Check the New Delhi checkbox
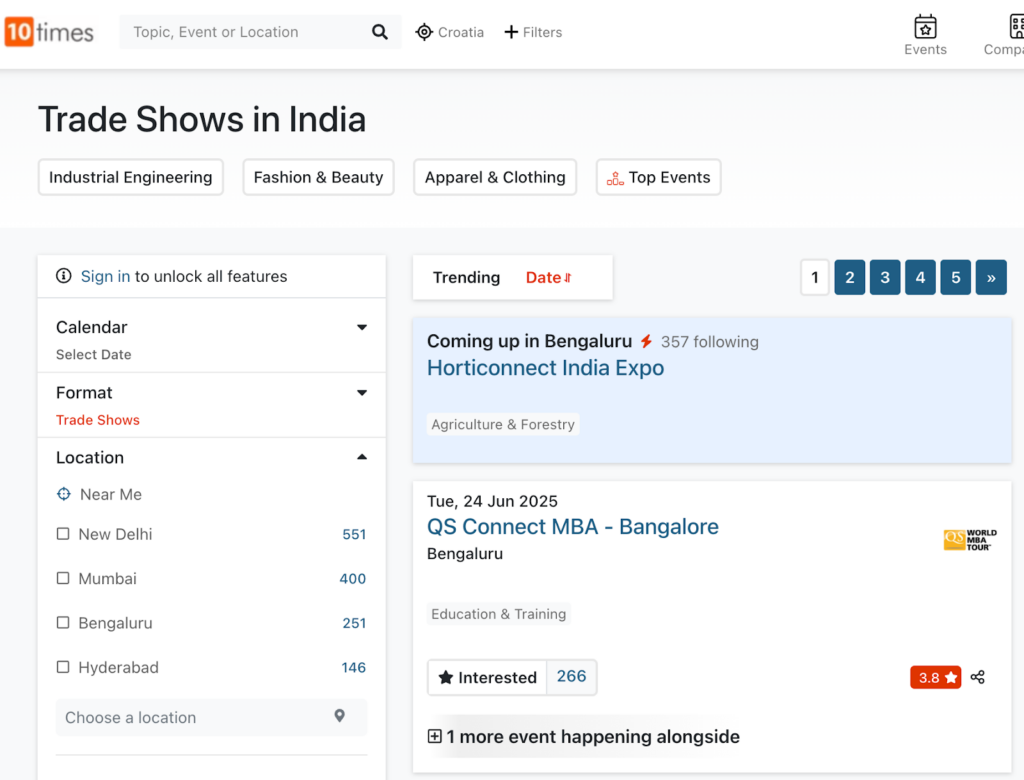This screenshot has height=780, width=1024. pyautogui.click(x=63, y=534)
